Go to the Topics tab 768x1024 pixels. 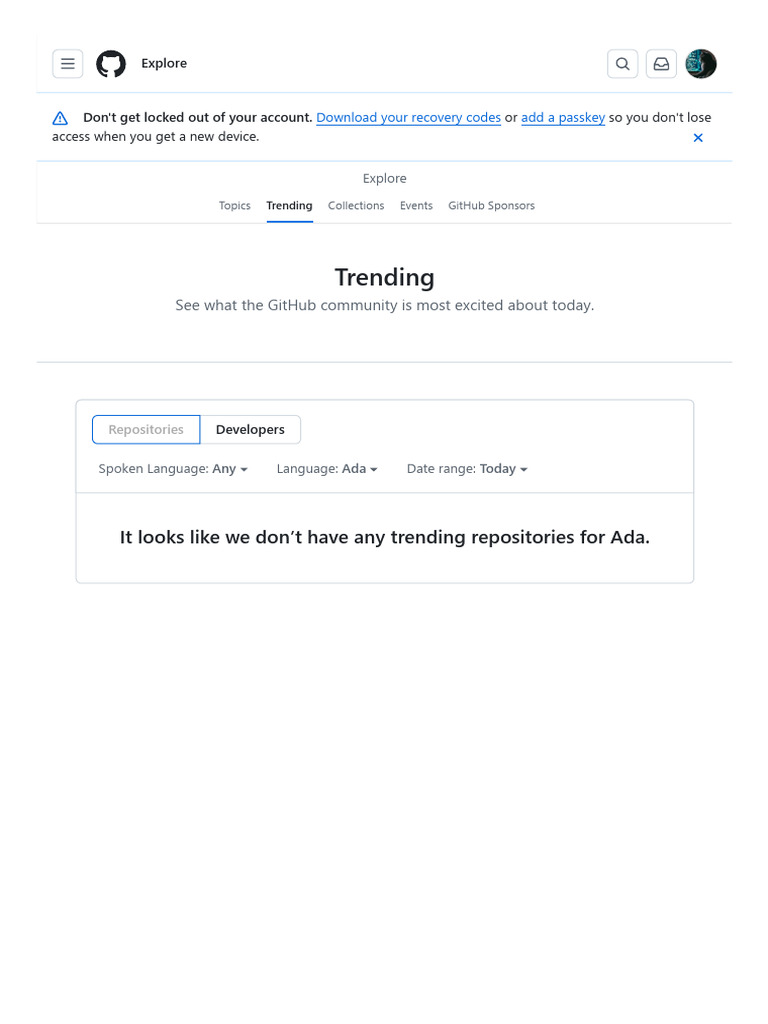[234, 206]
